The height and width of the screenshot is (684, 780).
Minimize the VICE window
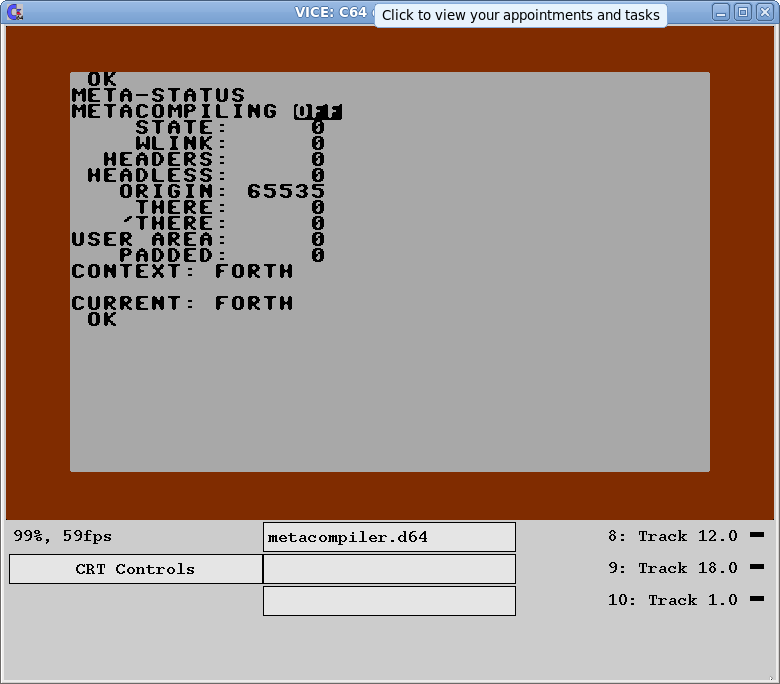tap(722, 12)
